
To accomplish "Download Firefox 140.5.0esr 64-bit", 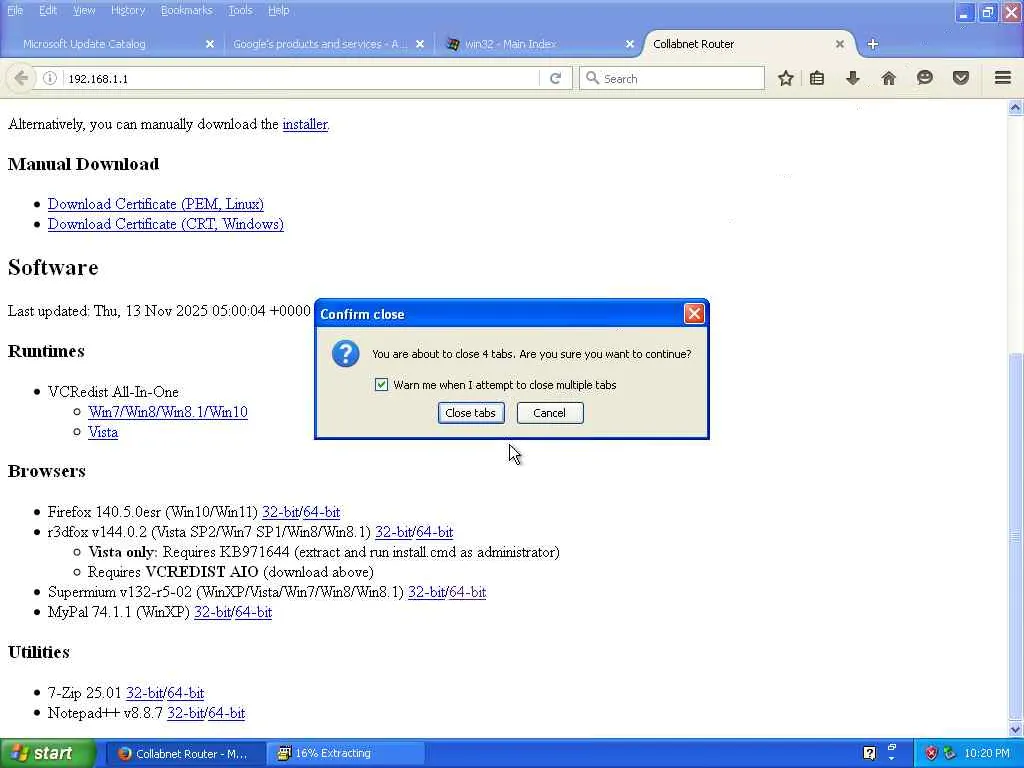I will pos(321,512).
